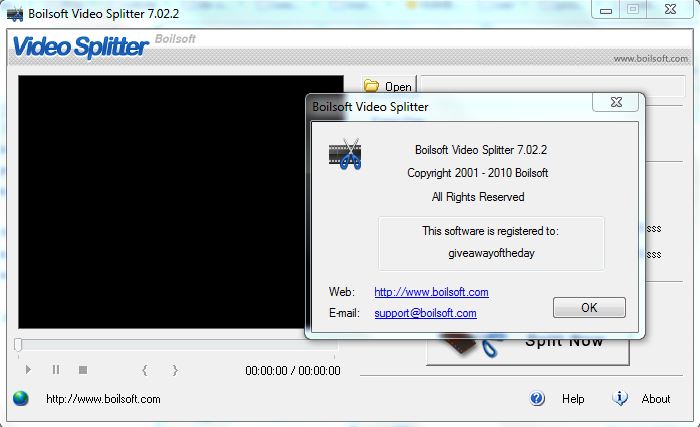This screenshot has height=427, width=700.
Task: Set start point with the left brace icon
Action: click(x=145, y=370)
